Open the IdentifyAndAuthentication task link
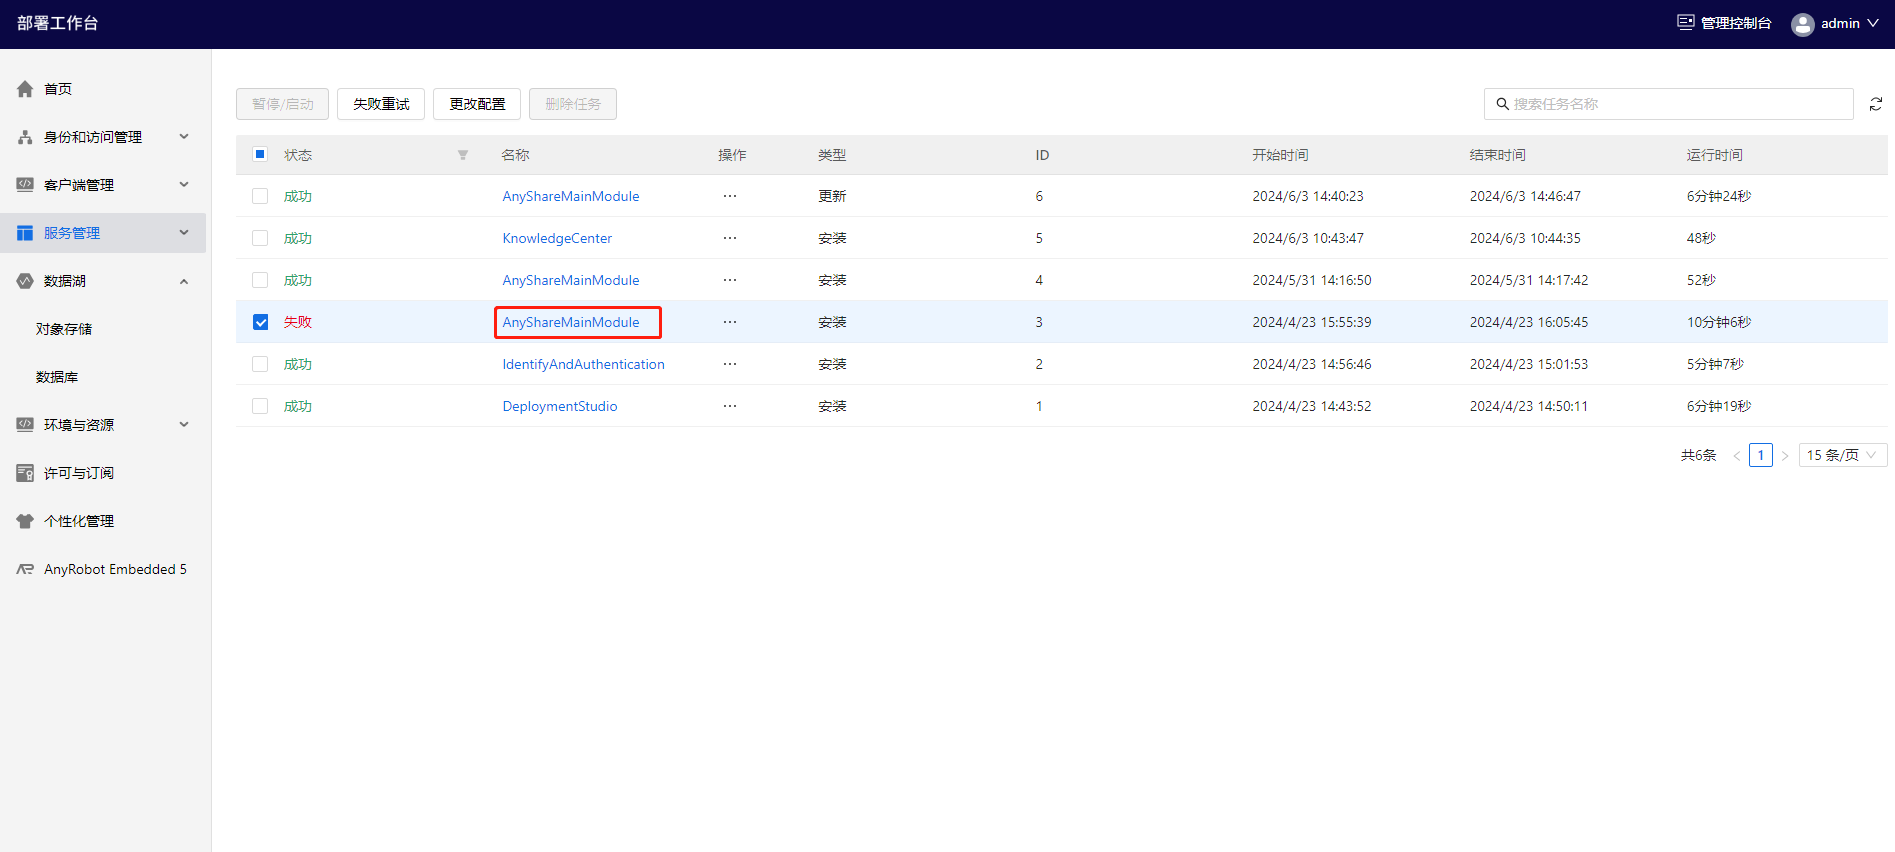Screen dimensions: 1895x852 click(583, 364)
